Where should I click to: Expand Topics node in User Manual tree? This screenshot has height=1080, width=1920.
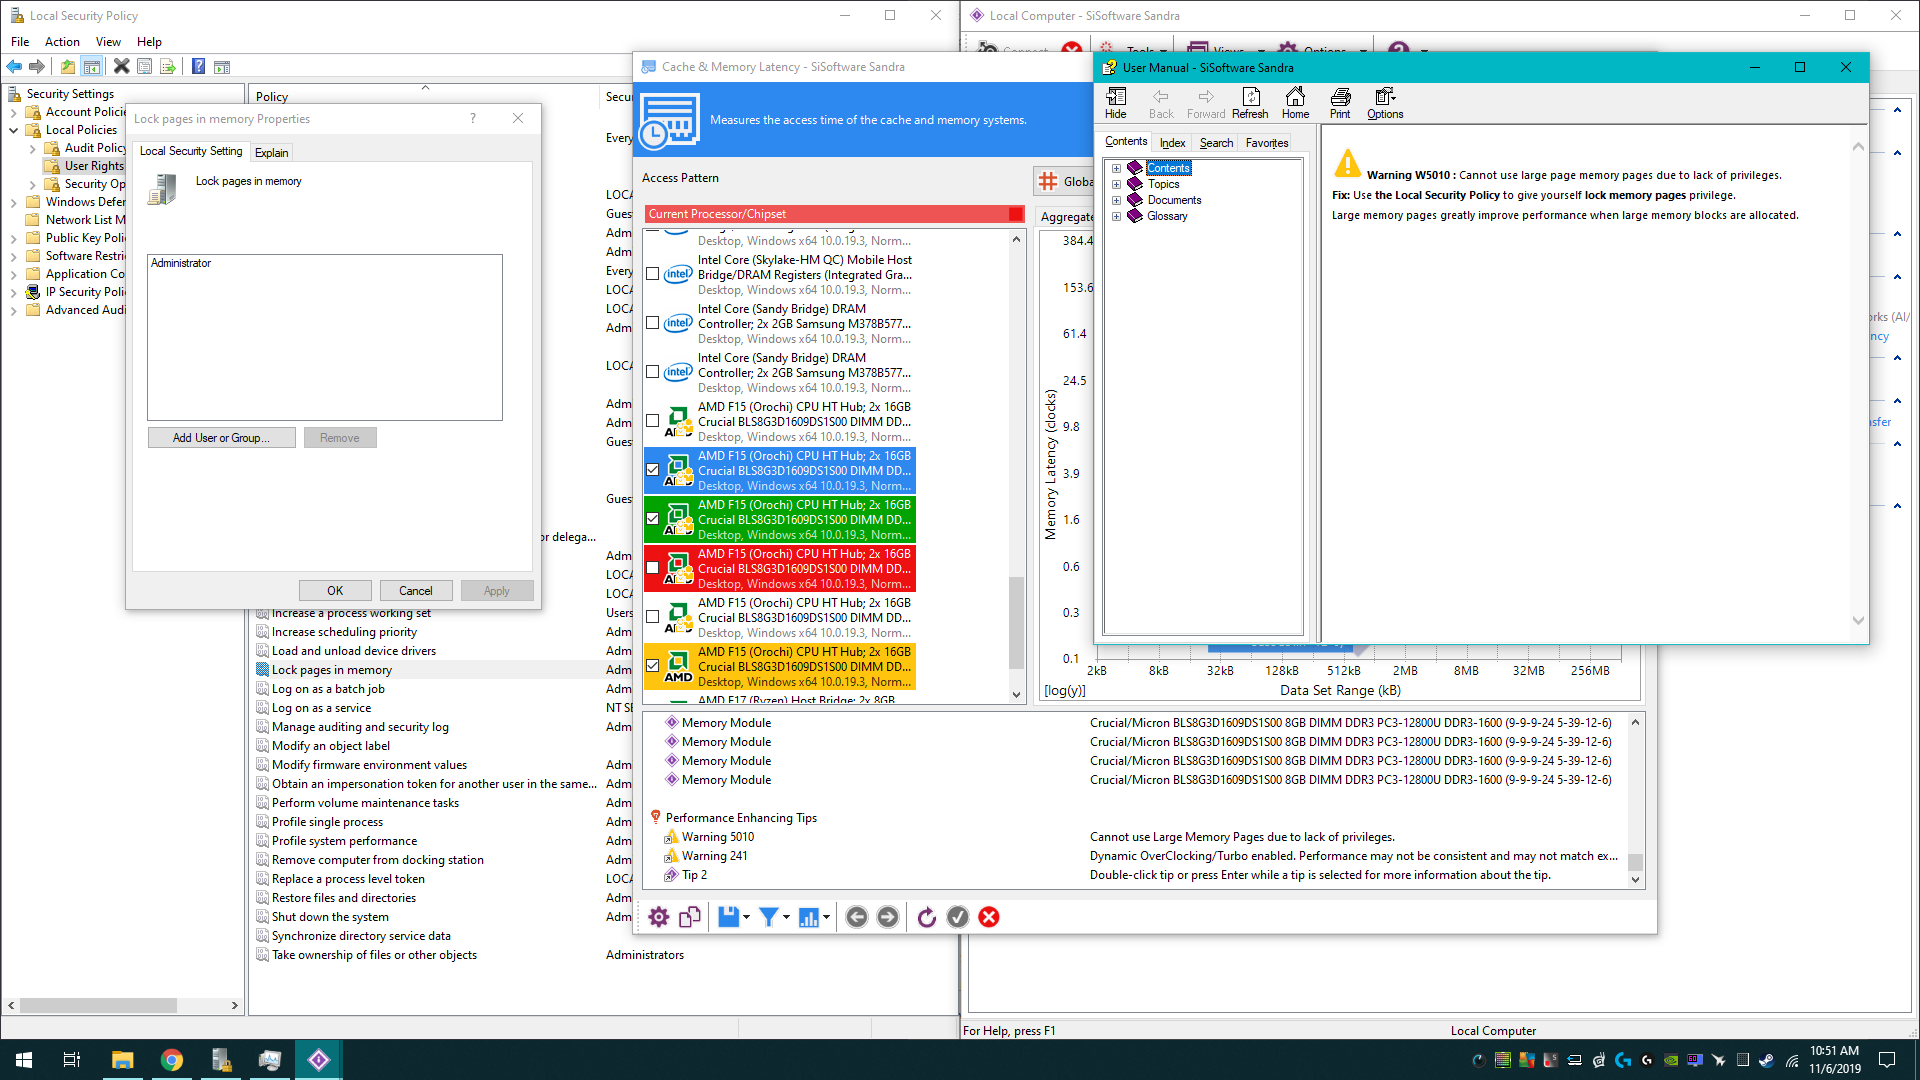coord(1116,184)
